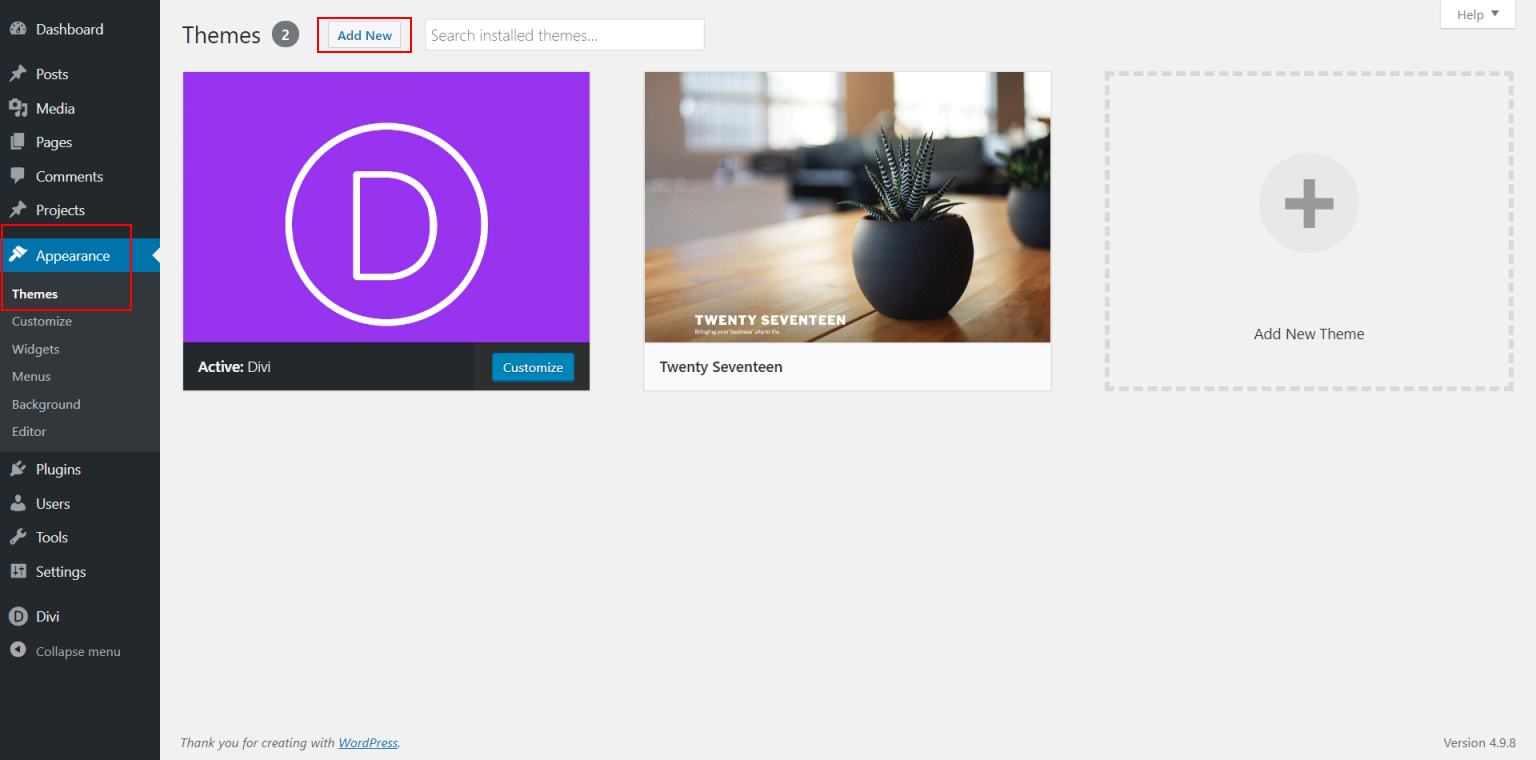Click the plus icon in Add New Theme
This screenshot has width=1536, height=760.
coord(1308,203)
